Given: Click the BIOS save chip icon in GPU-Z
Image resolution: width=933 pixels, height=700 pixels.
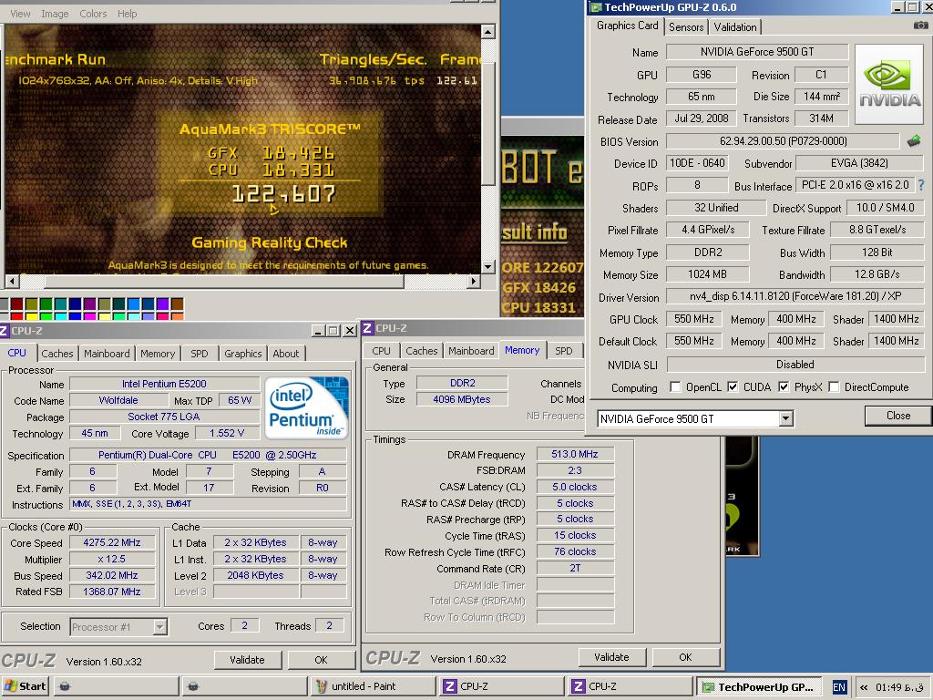Looking at the screenshot, I should pos(913,141).
